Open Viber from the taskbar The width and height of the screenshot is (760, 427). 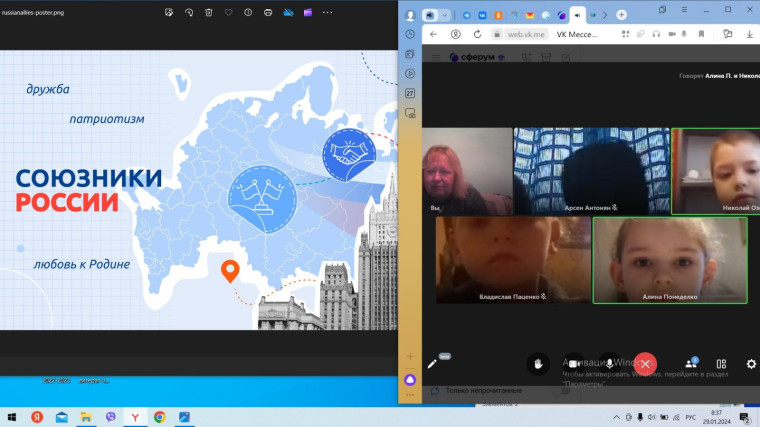click(x=111, y=417)
